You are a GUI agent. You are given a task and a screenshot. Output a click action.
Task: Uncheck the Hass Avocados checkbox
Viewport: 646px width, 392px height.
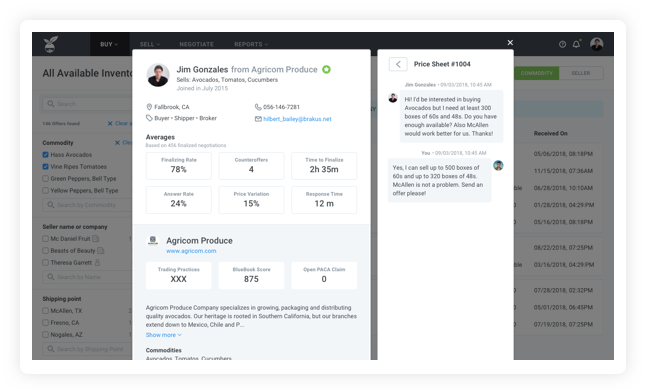(x=45, y=155)
